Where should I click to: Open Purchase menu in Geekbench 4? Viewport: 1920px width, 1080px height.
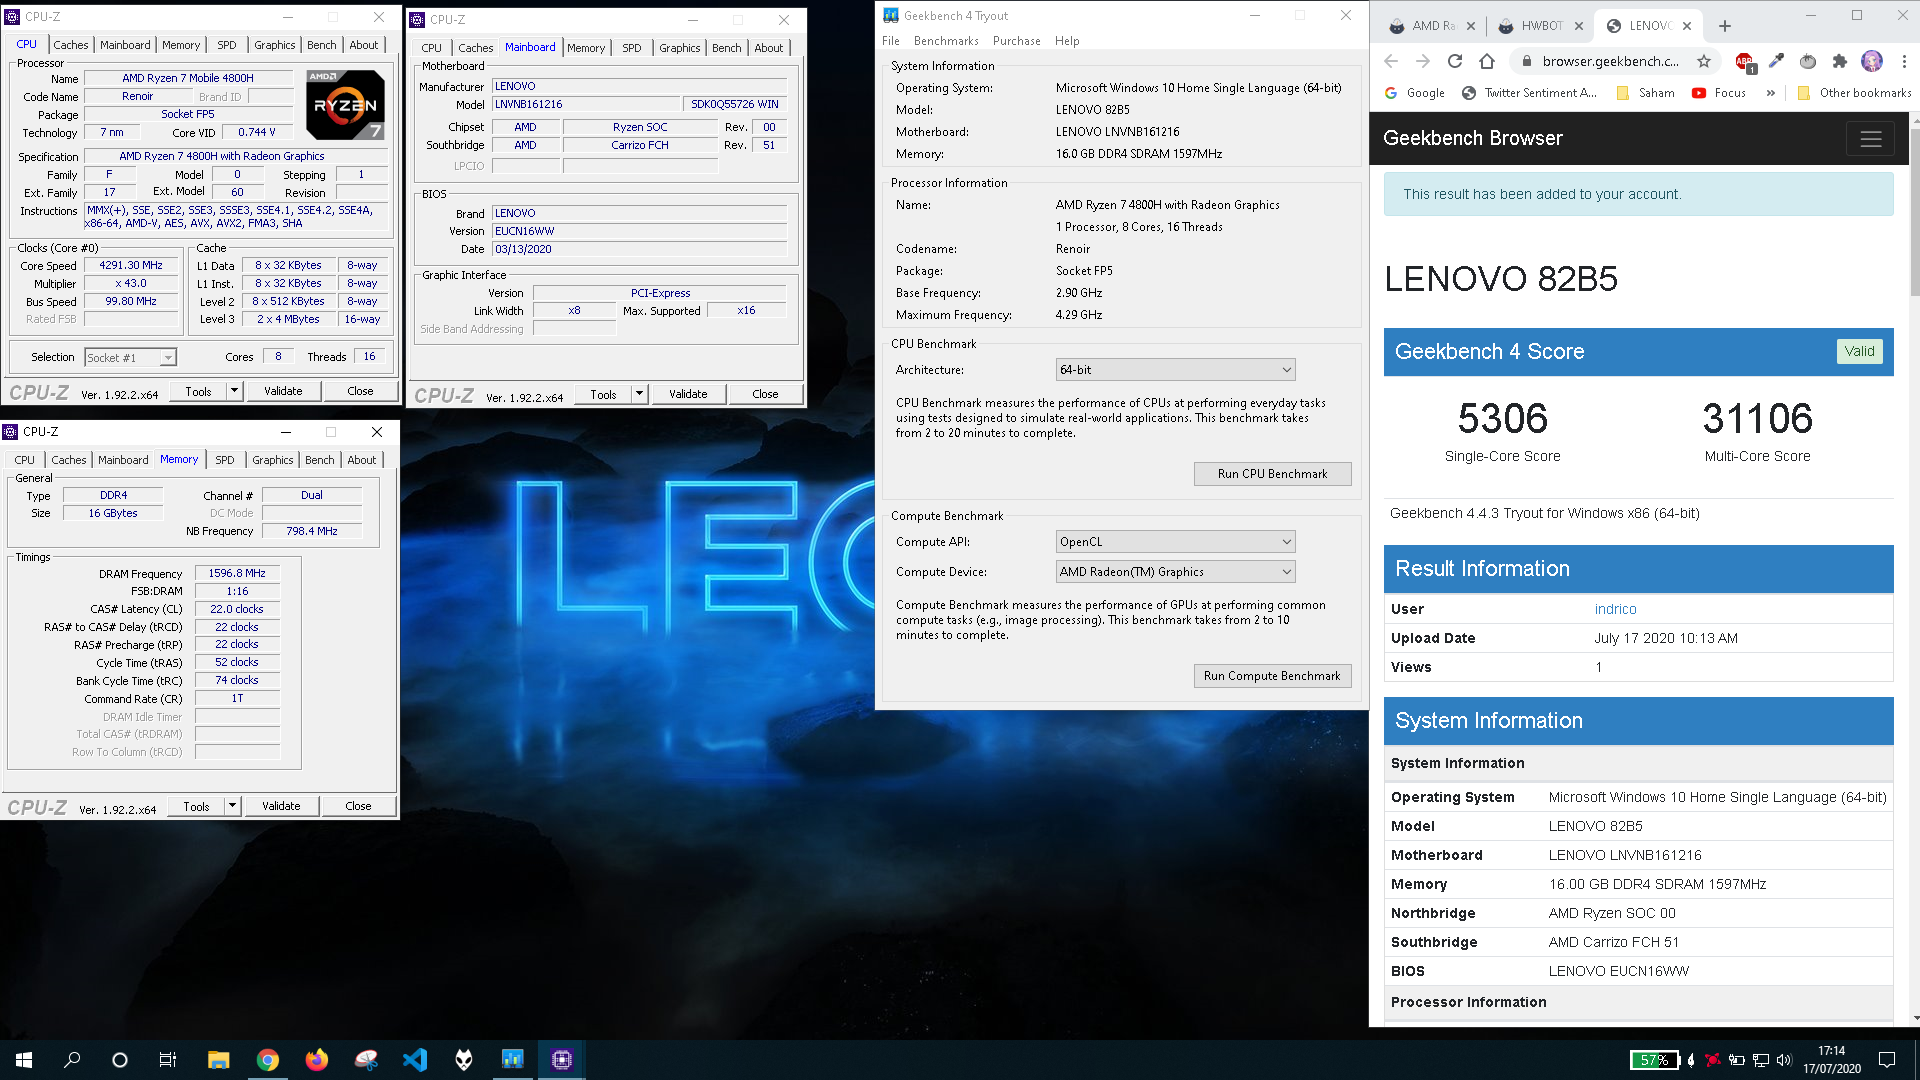[1016, 41]
